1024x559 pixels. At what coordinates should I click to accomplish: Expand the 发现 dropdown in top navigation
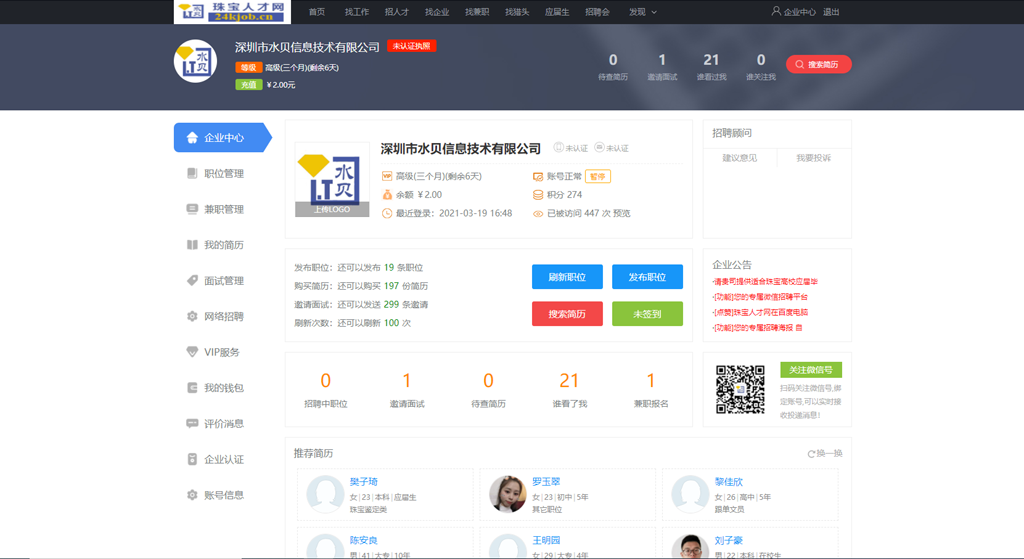coord(643,12)
